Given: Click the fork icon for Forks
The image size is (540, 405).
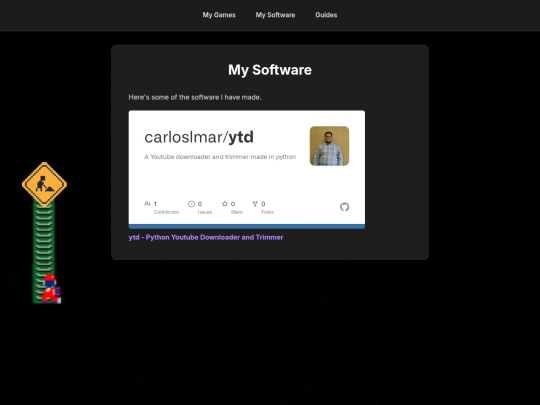Looking at the screenshot, I should (255, 204).
